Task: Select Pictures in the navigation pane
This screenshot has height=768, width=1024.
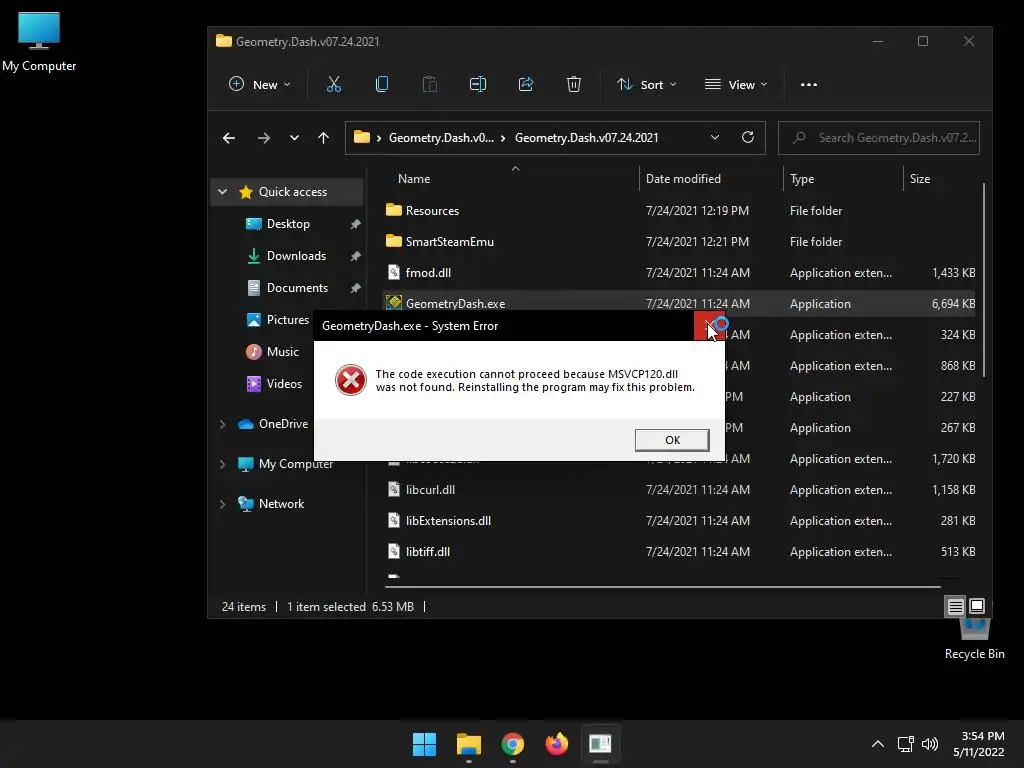Action: [x=287, y=320]
